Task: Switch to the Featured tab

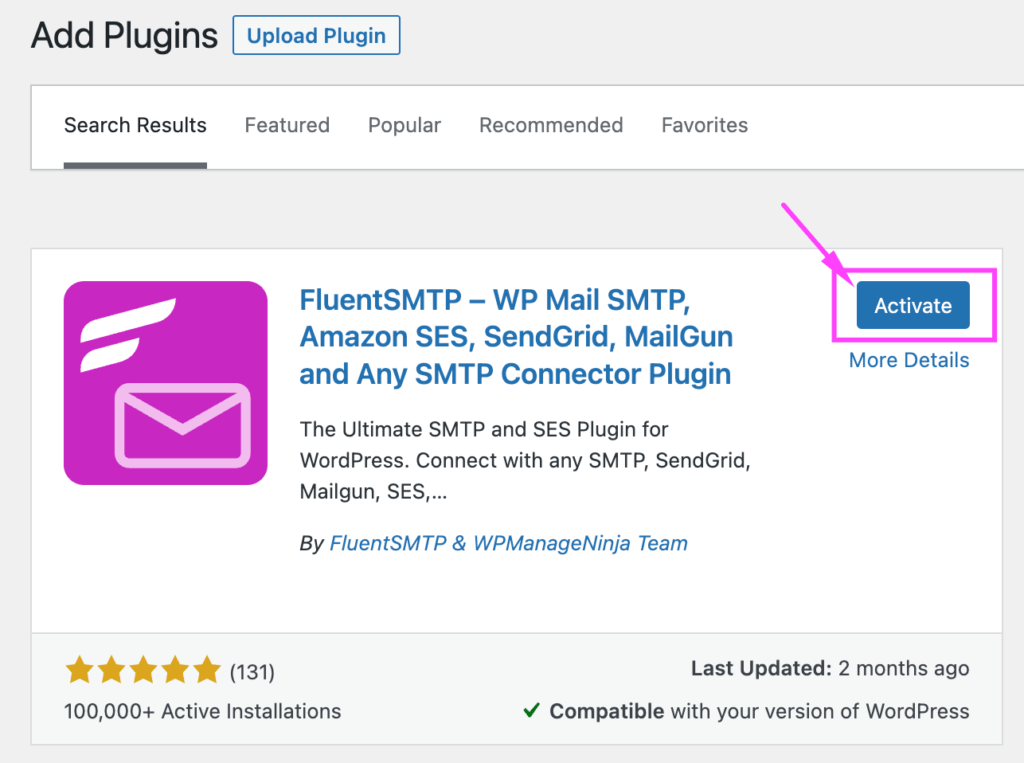Action: click(x=287, y=125)
